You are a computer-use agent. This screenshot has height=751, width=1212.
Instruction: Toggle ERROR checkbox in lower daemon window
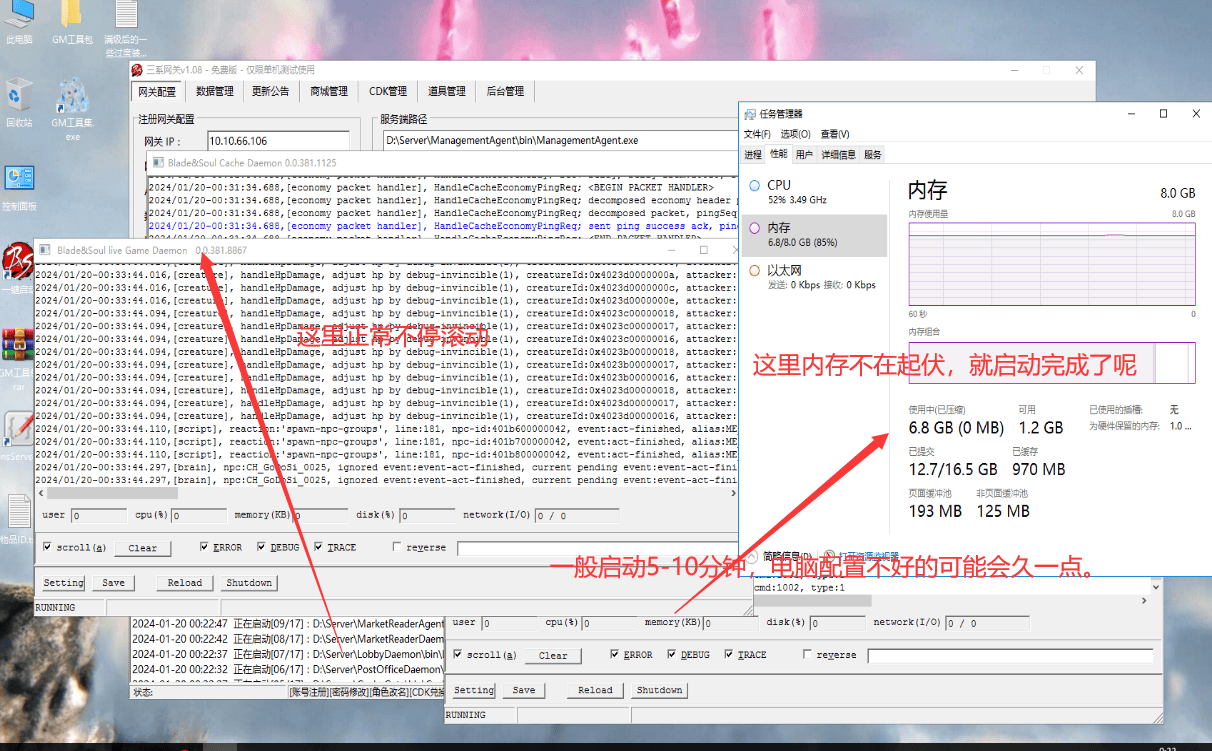point(615,655)
